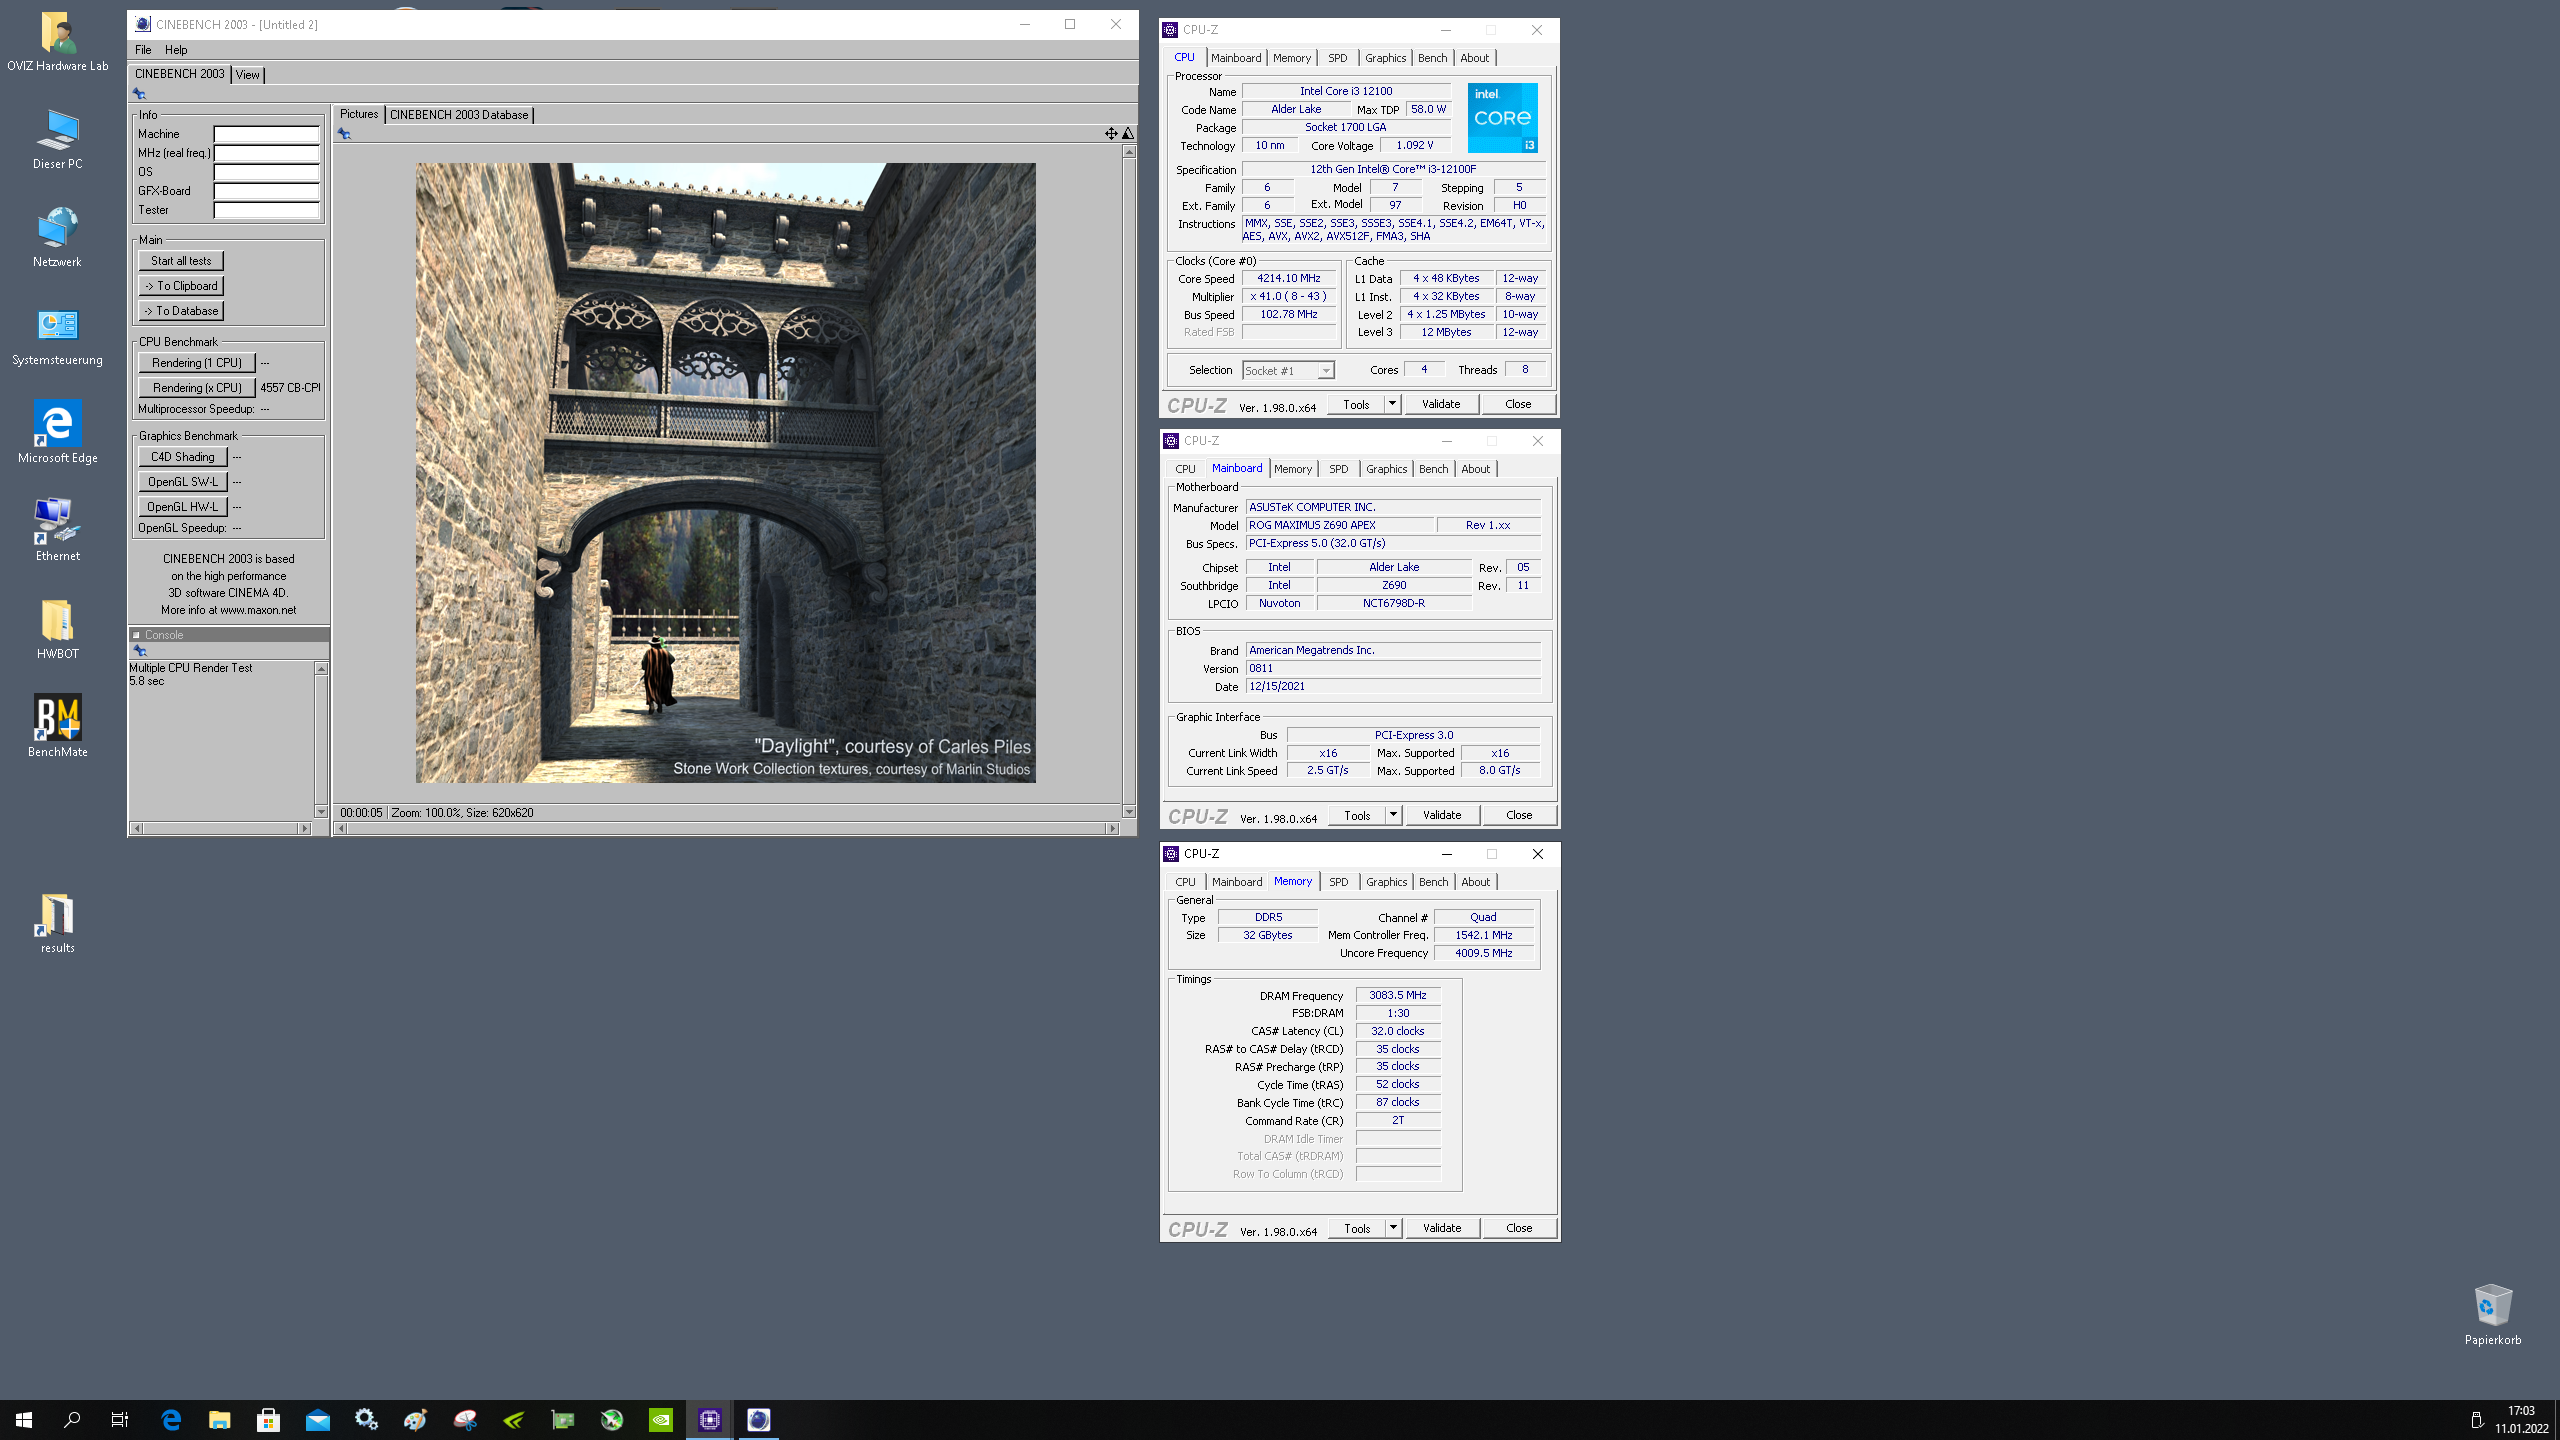Click the MHz (real freq.) input field
This screenshot has height=1440, width=2560.
click(266, 153)
